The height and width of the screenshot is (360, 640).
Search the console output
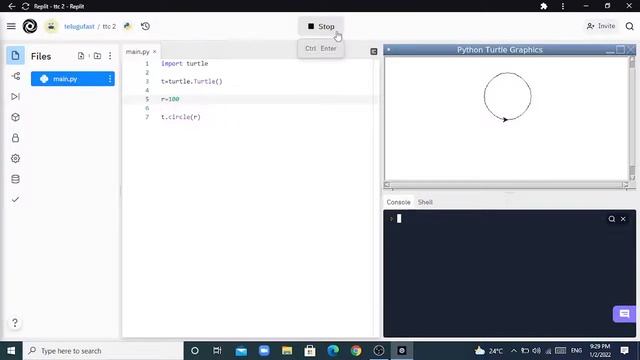coord(611,219)
